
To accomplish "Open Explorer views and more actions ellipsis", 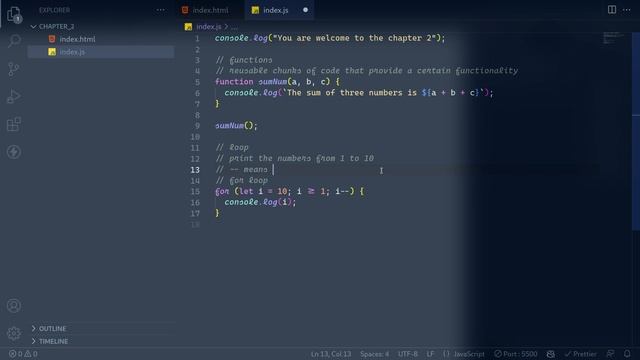I will tap(160, 10).
